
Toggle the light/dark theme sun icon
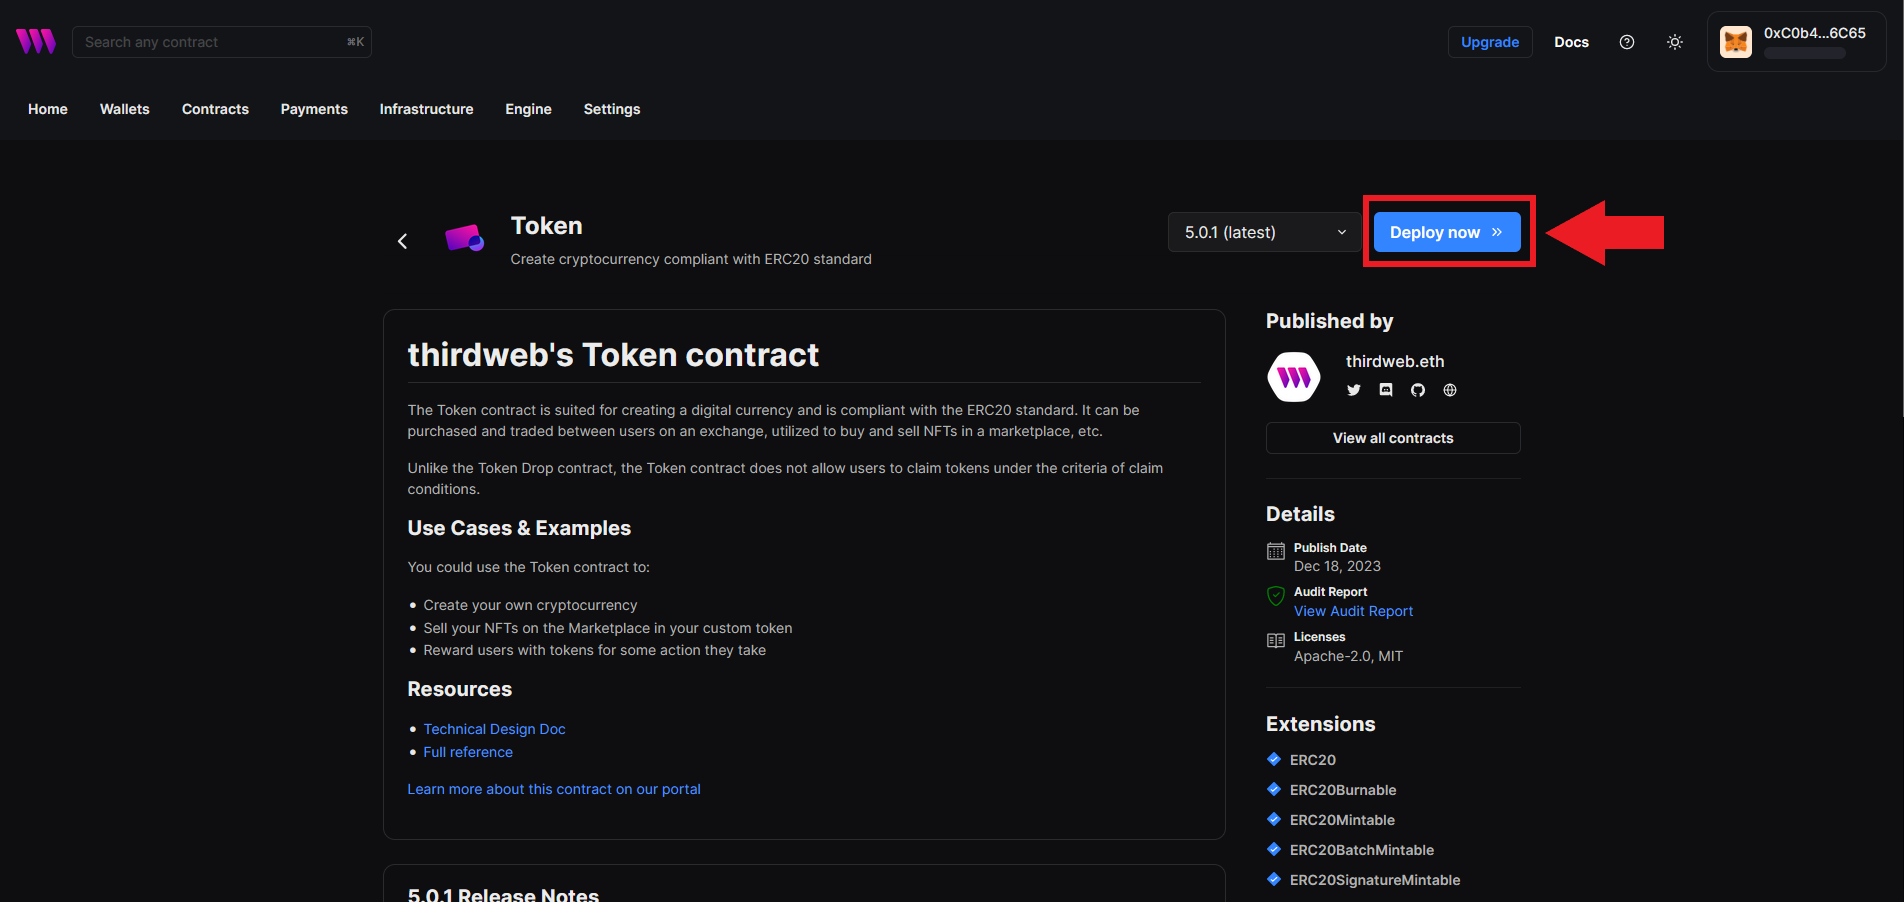coord(1675,42)
